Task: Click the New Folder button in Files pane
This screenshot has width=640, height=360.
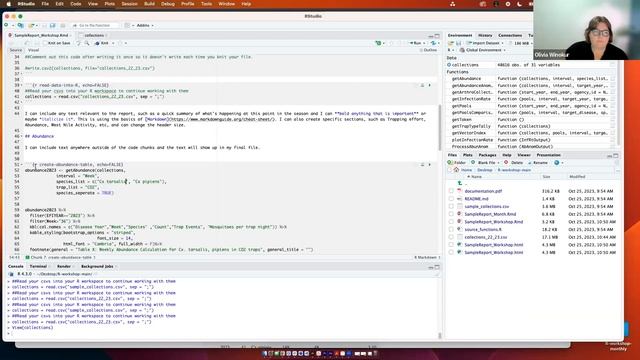Action: click(x=457, y=162)
